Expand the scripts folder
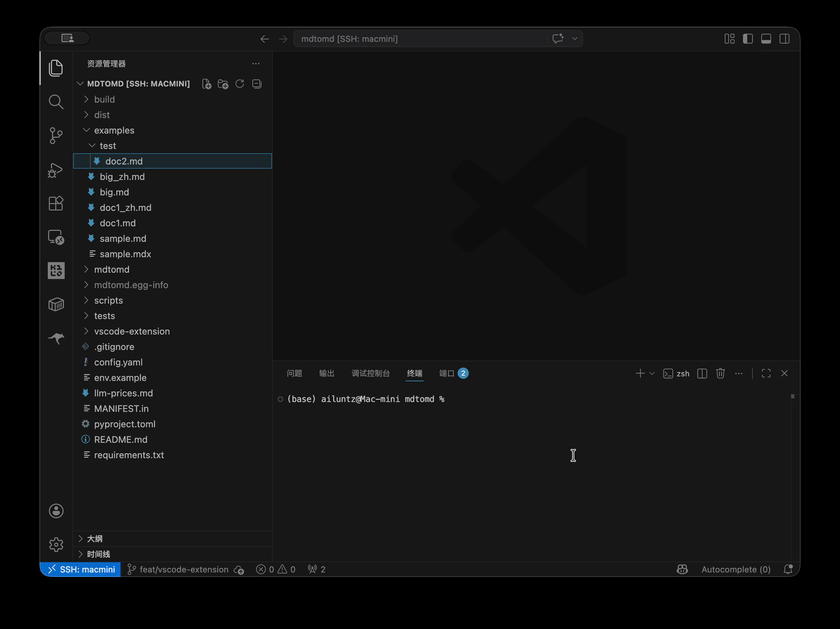 pyautogui.click(x=172, y=301)
